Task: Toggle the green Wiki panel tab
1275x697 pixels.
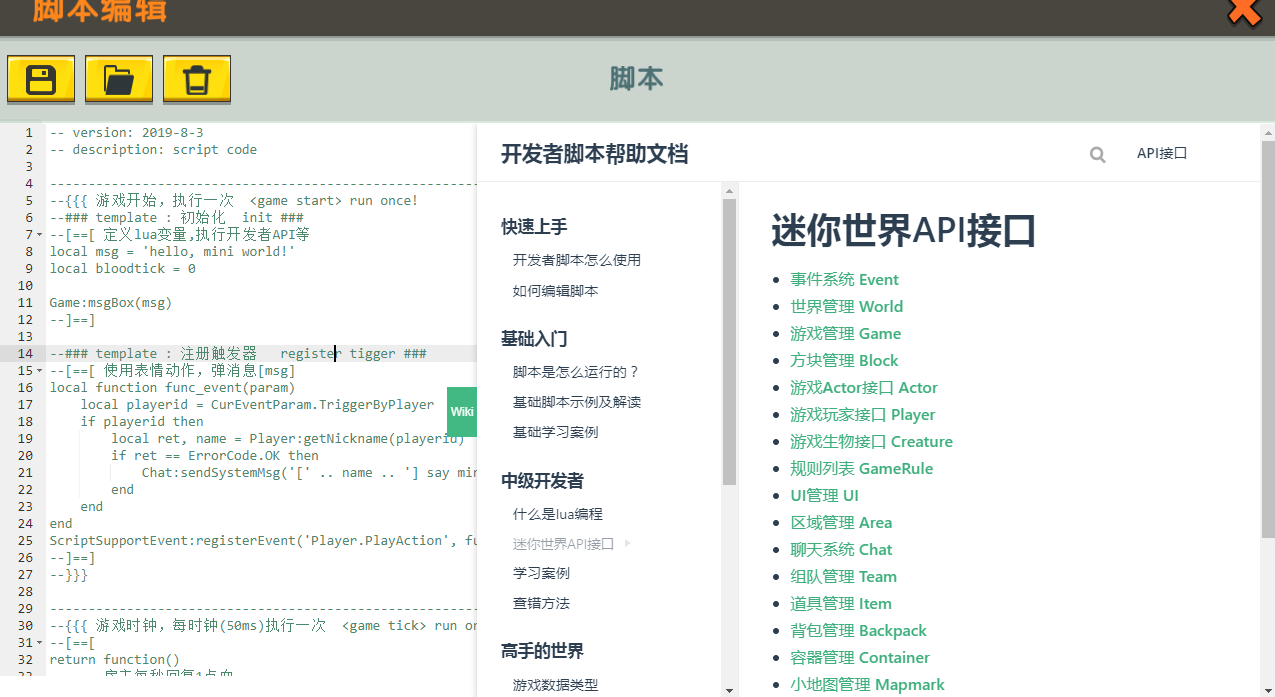Action: click(x=462, y=412)
